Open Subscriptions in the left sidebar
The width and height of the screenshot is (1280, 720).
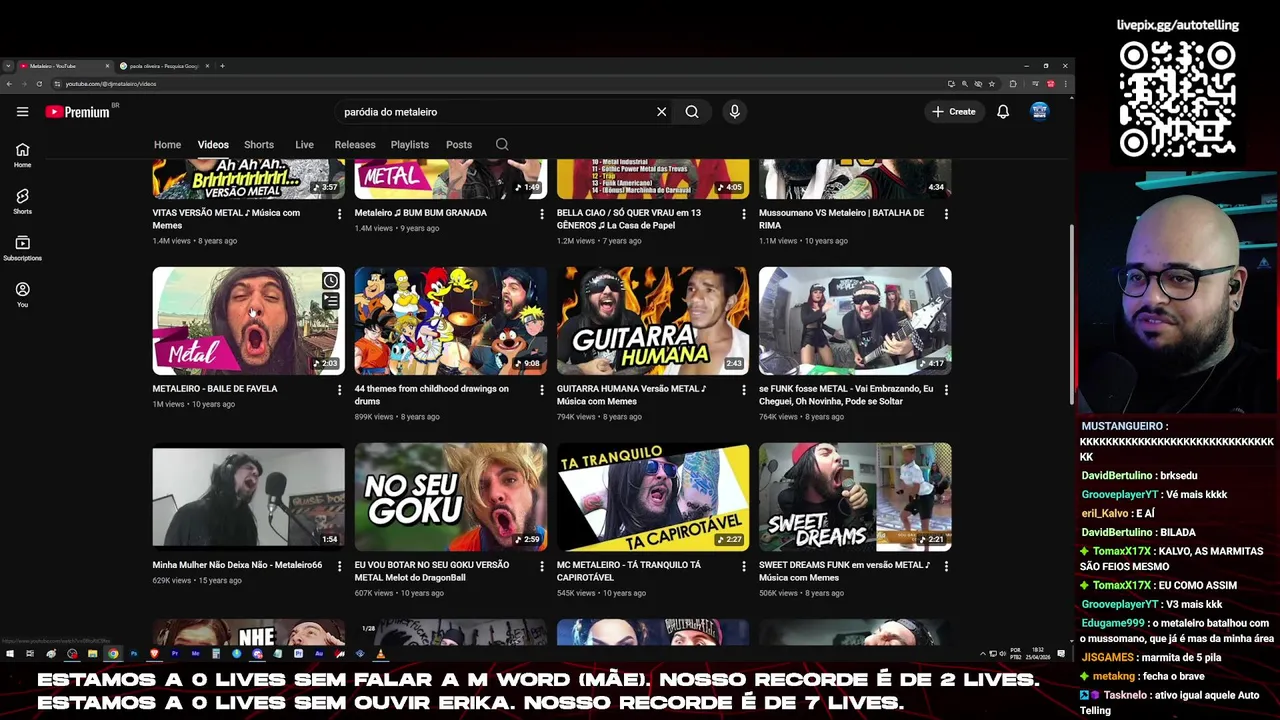tap(22, 248)
